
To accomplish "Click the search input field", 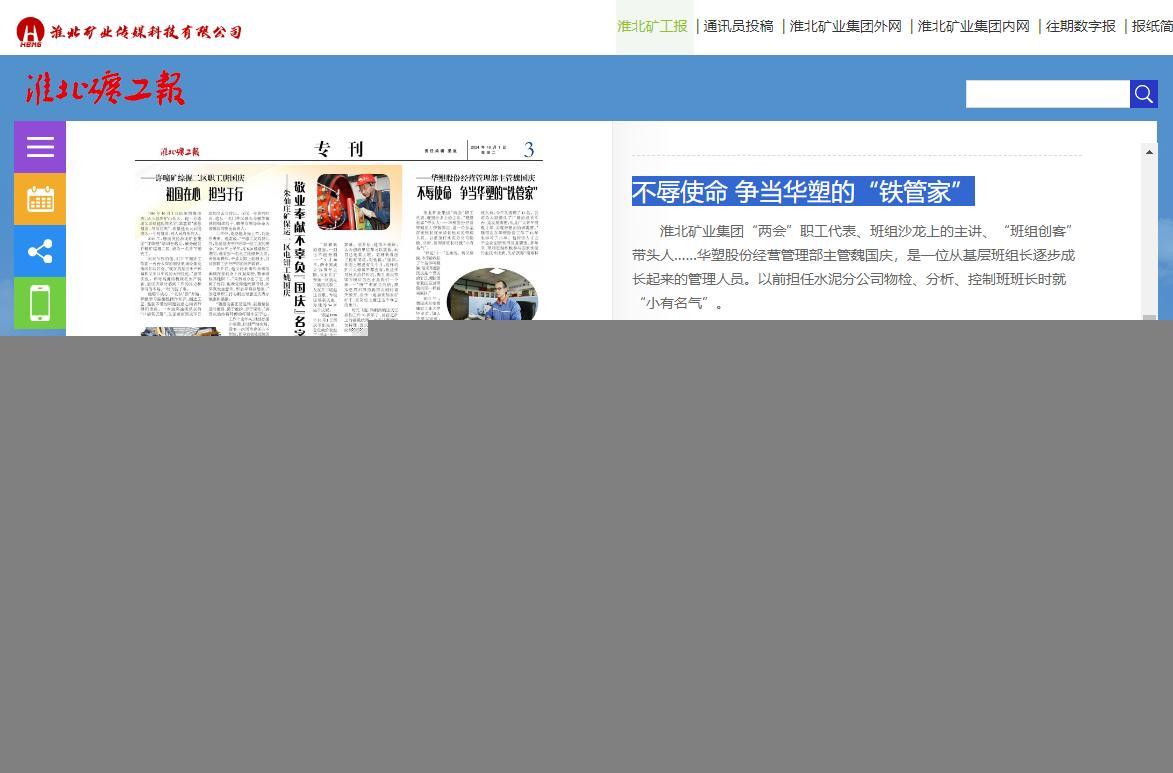I will 1047,94.
